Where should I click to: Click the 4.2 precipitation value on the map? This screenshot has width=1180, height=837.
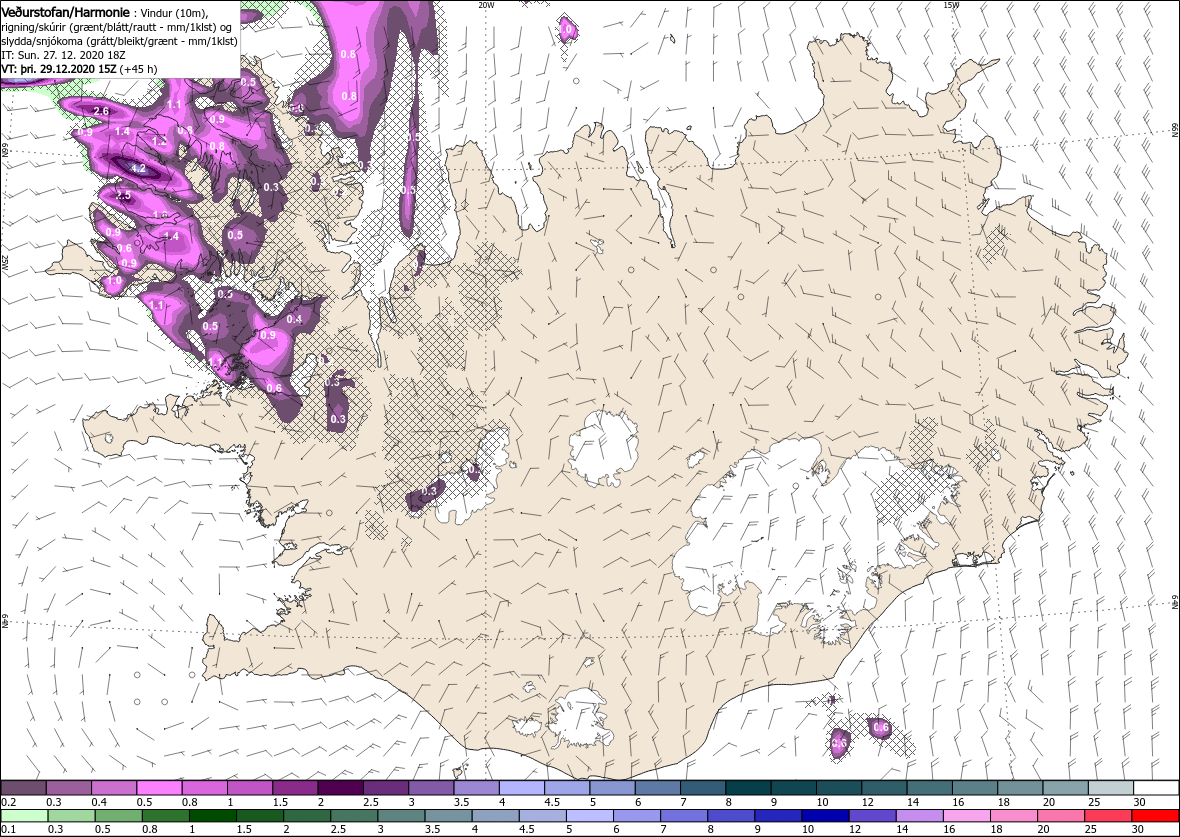[x=138, y=169]
